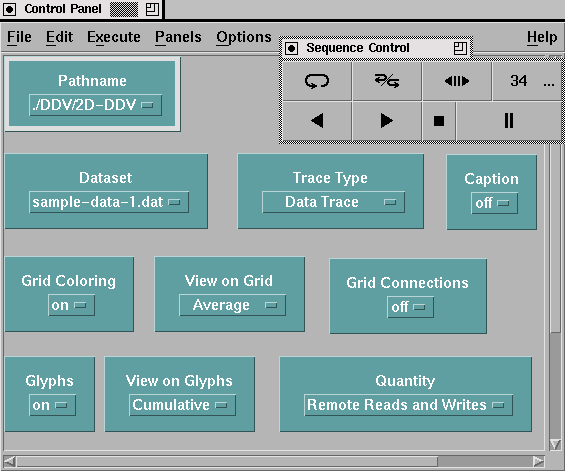Open the frame counter showing 34

point(526,81)
